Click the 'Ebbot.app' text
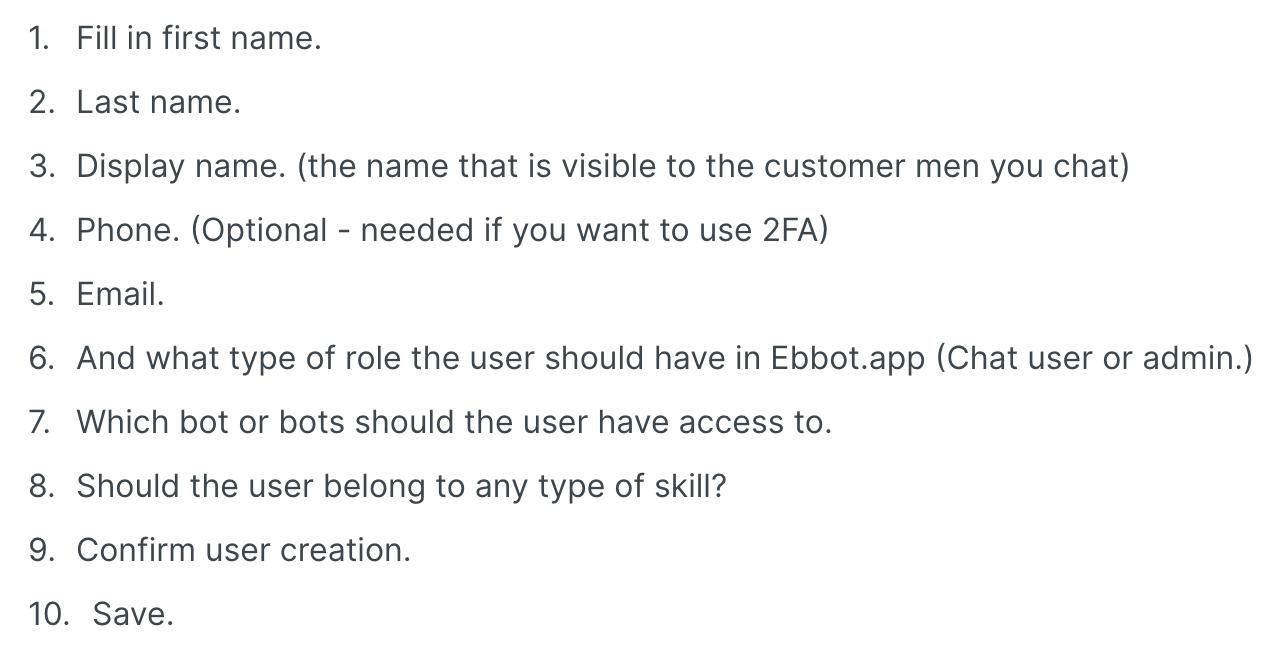 pos(848,358)
